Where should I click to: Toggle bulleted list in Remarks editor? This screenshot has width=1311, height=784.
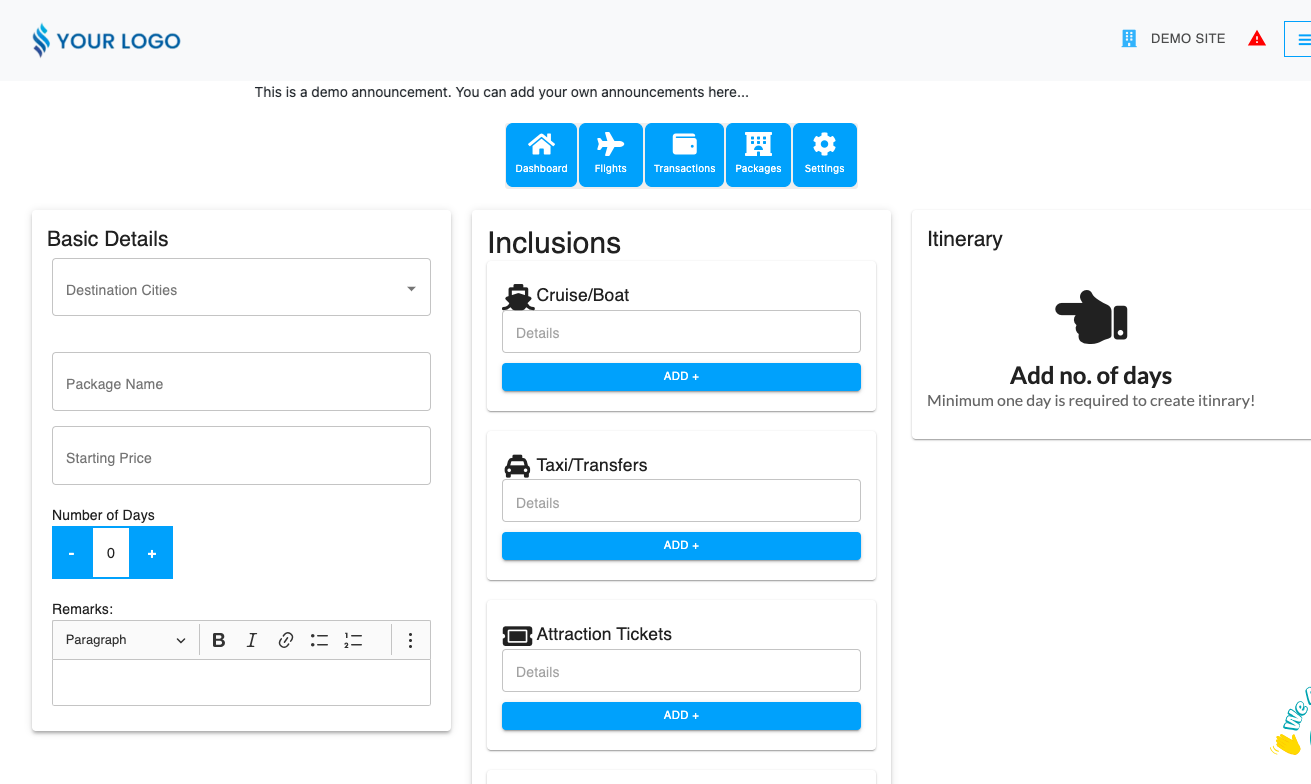click(319, 640)
